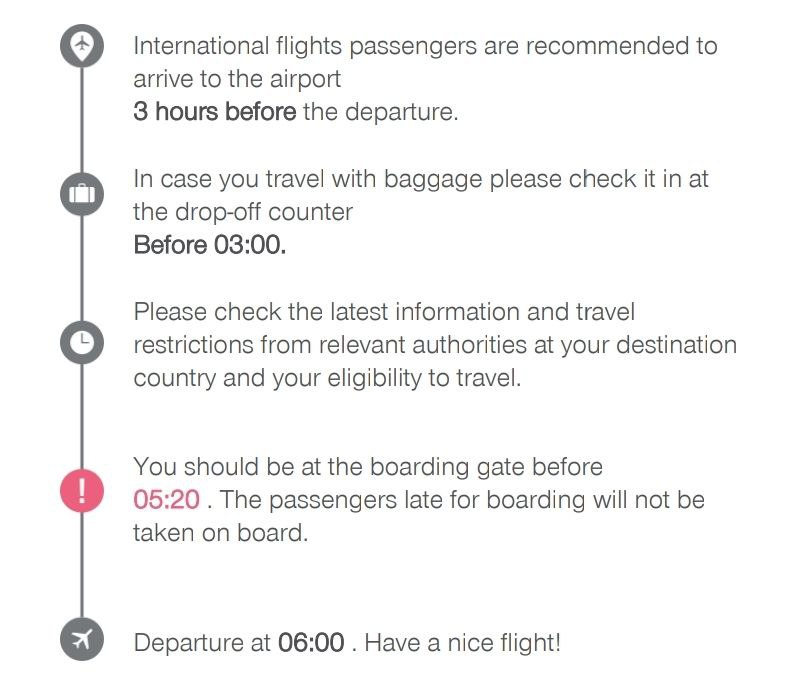This screenshot has width=788, height=693.
Task: Click the 'Before 03:00.' baggage deadline text
Action: pyautogui.click(x=210, y=245)
